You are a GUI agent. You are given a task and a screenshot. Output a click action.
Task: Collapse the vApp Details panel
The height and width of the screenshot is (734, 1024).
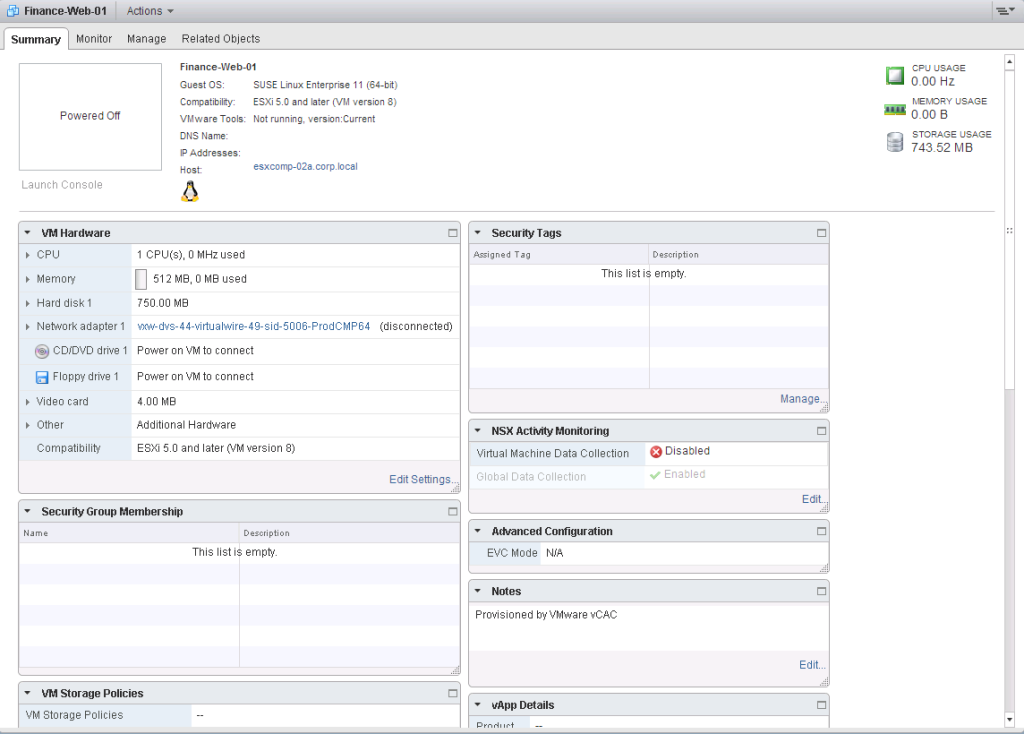click(x=477, y=705)
